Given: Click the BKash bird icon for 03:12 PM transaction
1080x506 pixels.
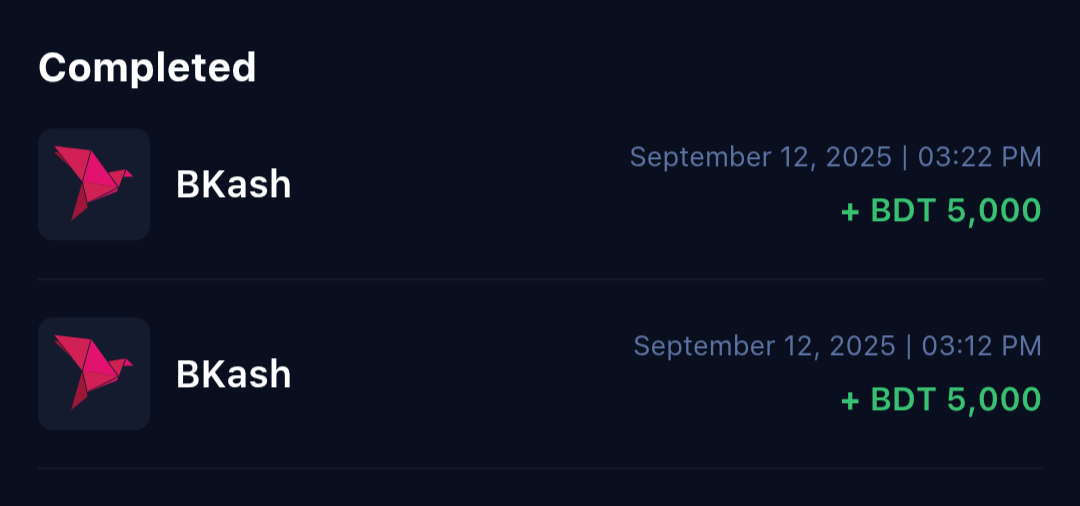Looking at the screenshot, I should coord(93,373).
